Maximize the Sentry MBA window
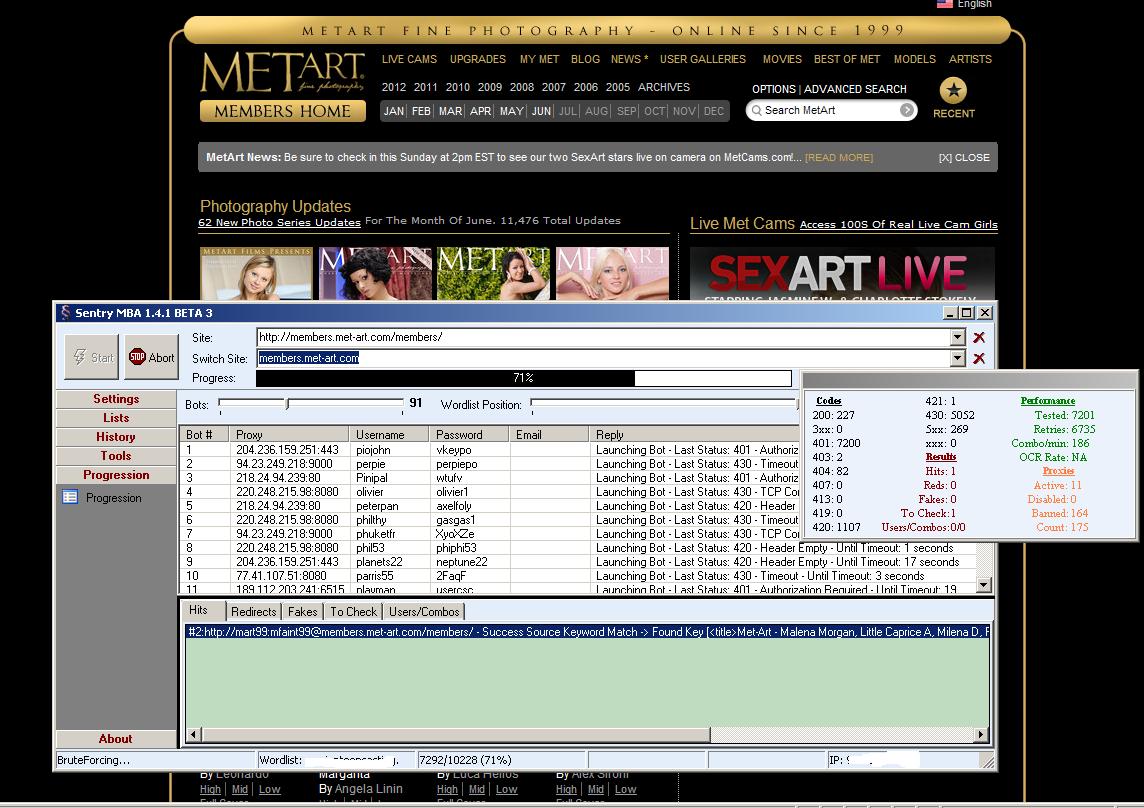The width and height of the screenshot is (1144, 808). (x=967, y=312)
